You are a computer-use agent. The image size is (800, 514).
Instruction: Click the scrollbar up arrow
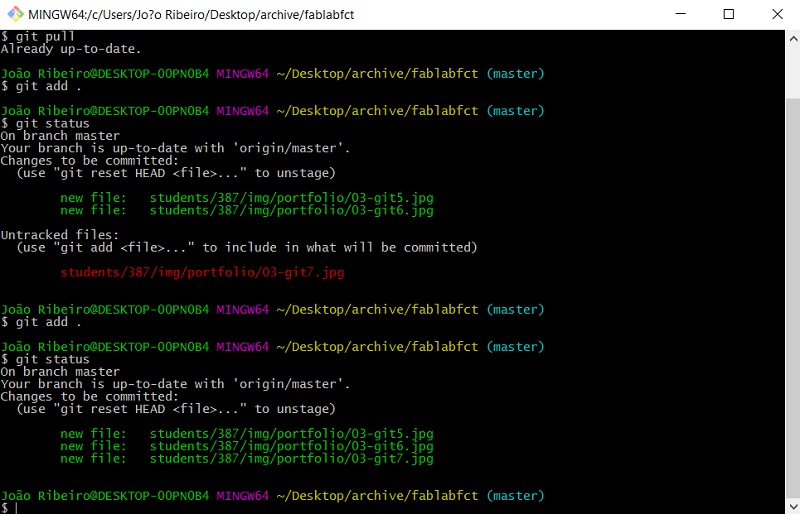(x=793, y=38)
